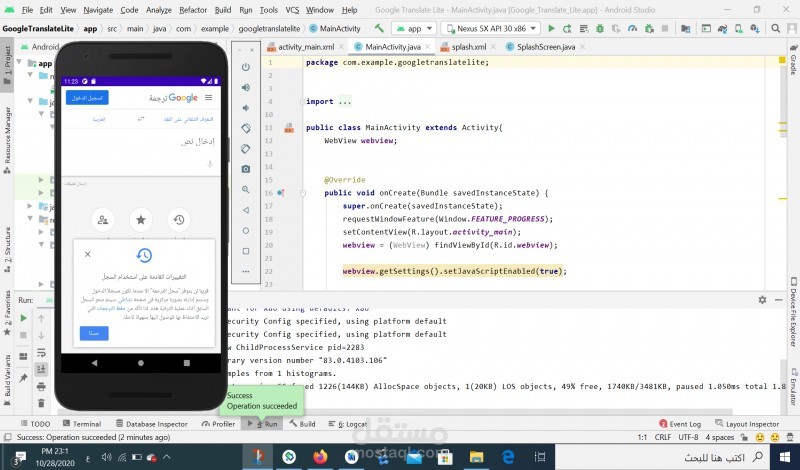Open the hamburger menu in Google Translate page
This screenshot has height=470, width=800.
point(209,97)
